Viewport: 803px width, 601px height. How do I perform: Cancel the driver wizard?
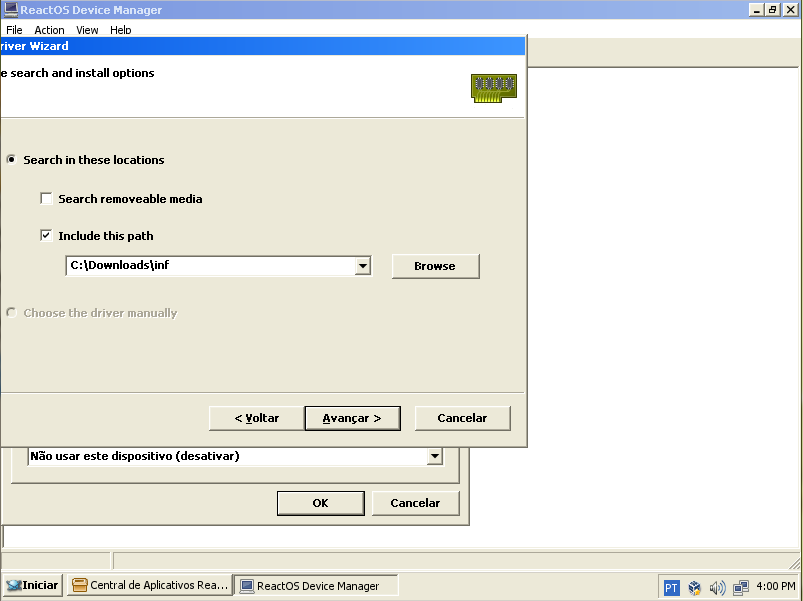click(462, 418)
